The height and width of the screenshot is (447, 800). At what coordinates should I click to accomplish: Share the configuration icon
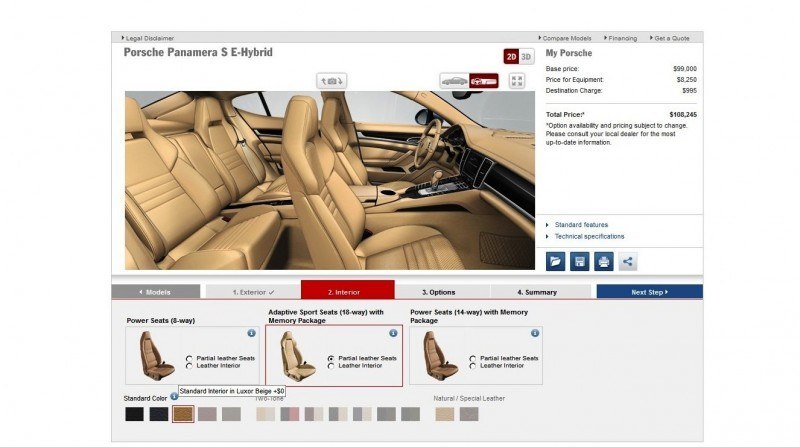(628, 262)
